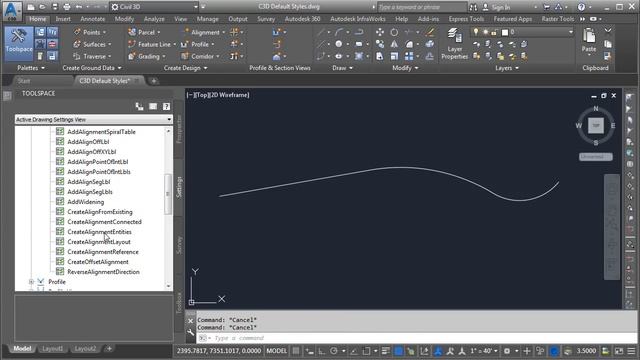Image resolution: width=640 pixels, height=360 pixels.
Task: Click the Toolspace tree vertical scrollbar thumb
Action: pos(167,194)
